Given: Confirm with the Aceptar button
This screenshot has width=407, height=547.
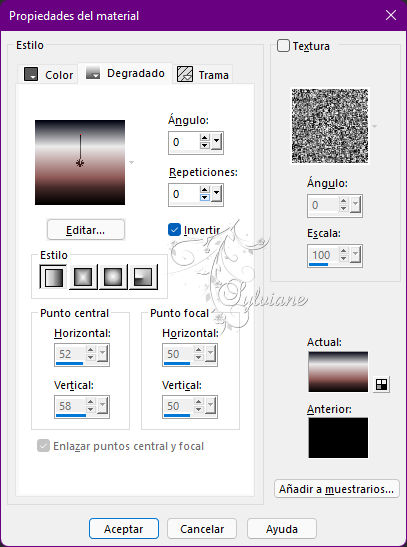Looking at the screenshot, I should pyautogui.click(x=124, y=529).
